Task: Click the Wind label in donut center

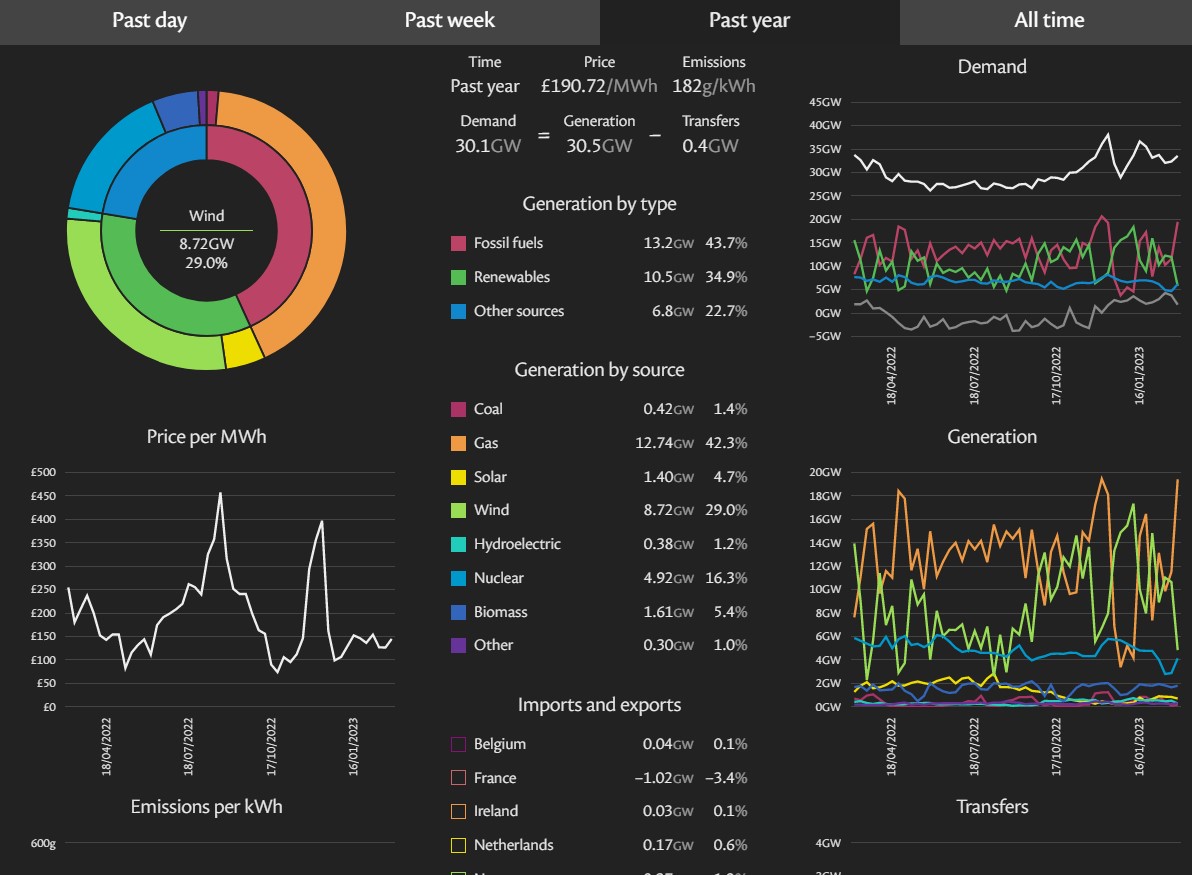Action: pyautogui.click(x=206, y=216)
